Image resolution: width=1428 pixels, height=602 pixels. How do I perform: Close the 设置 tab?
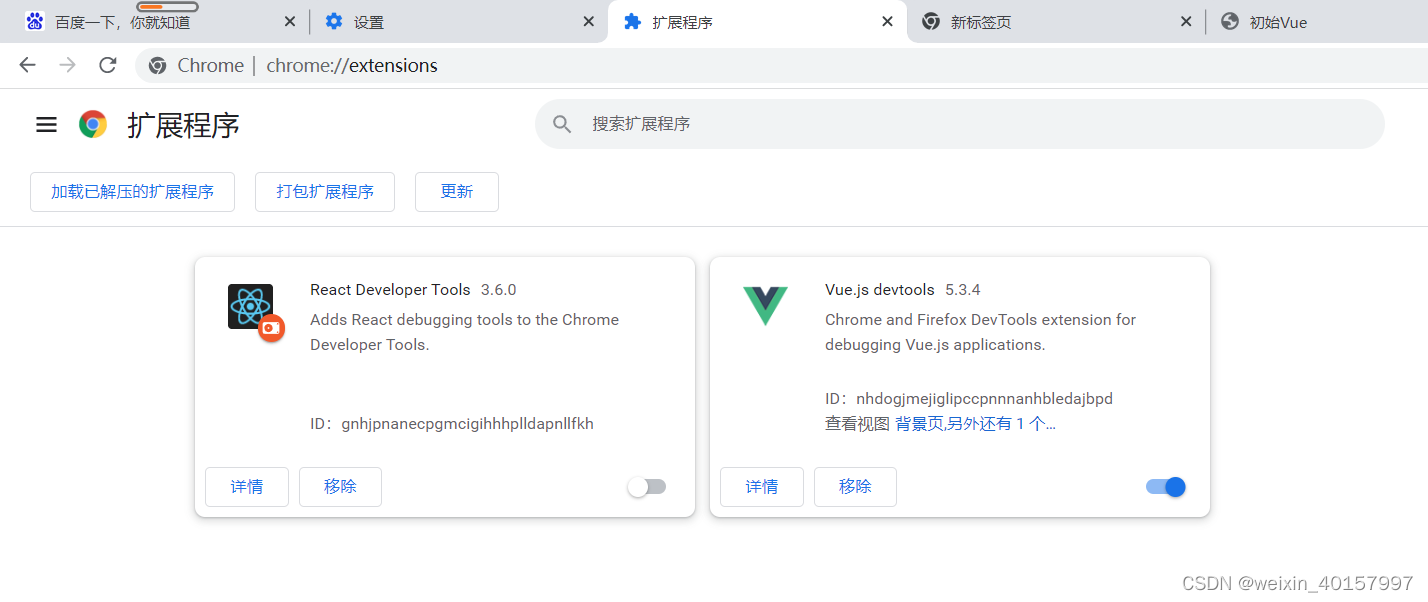(x=589, y=21)
